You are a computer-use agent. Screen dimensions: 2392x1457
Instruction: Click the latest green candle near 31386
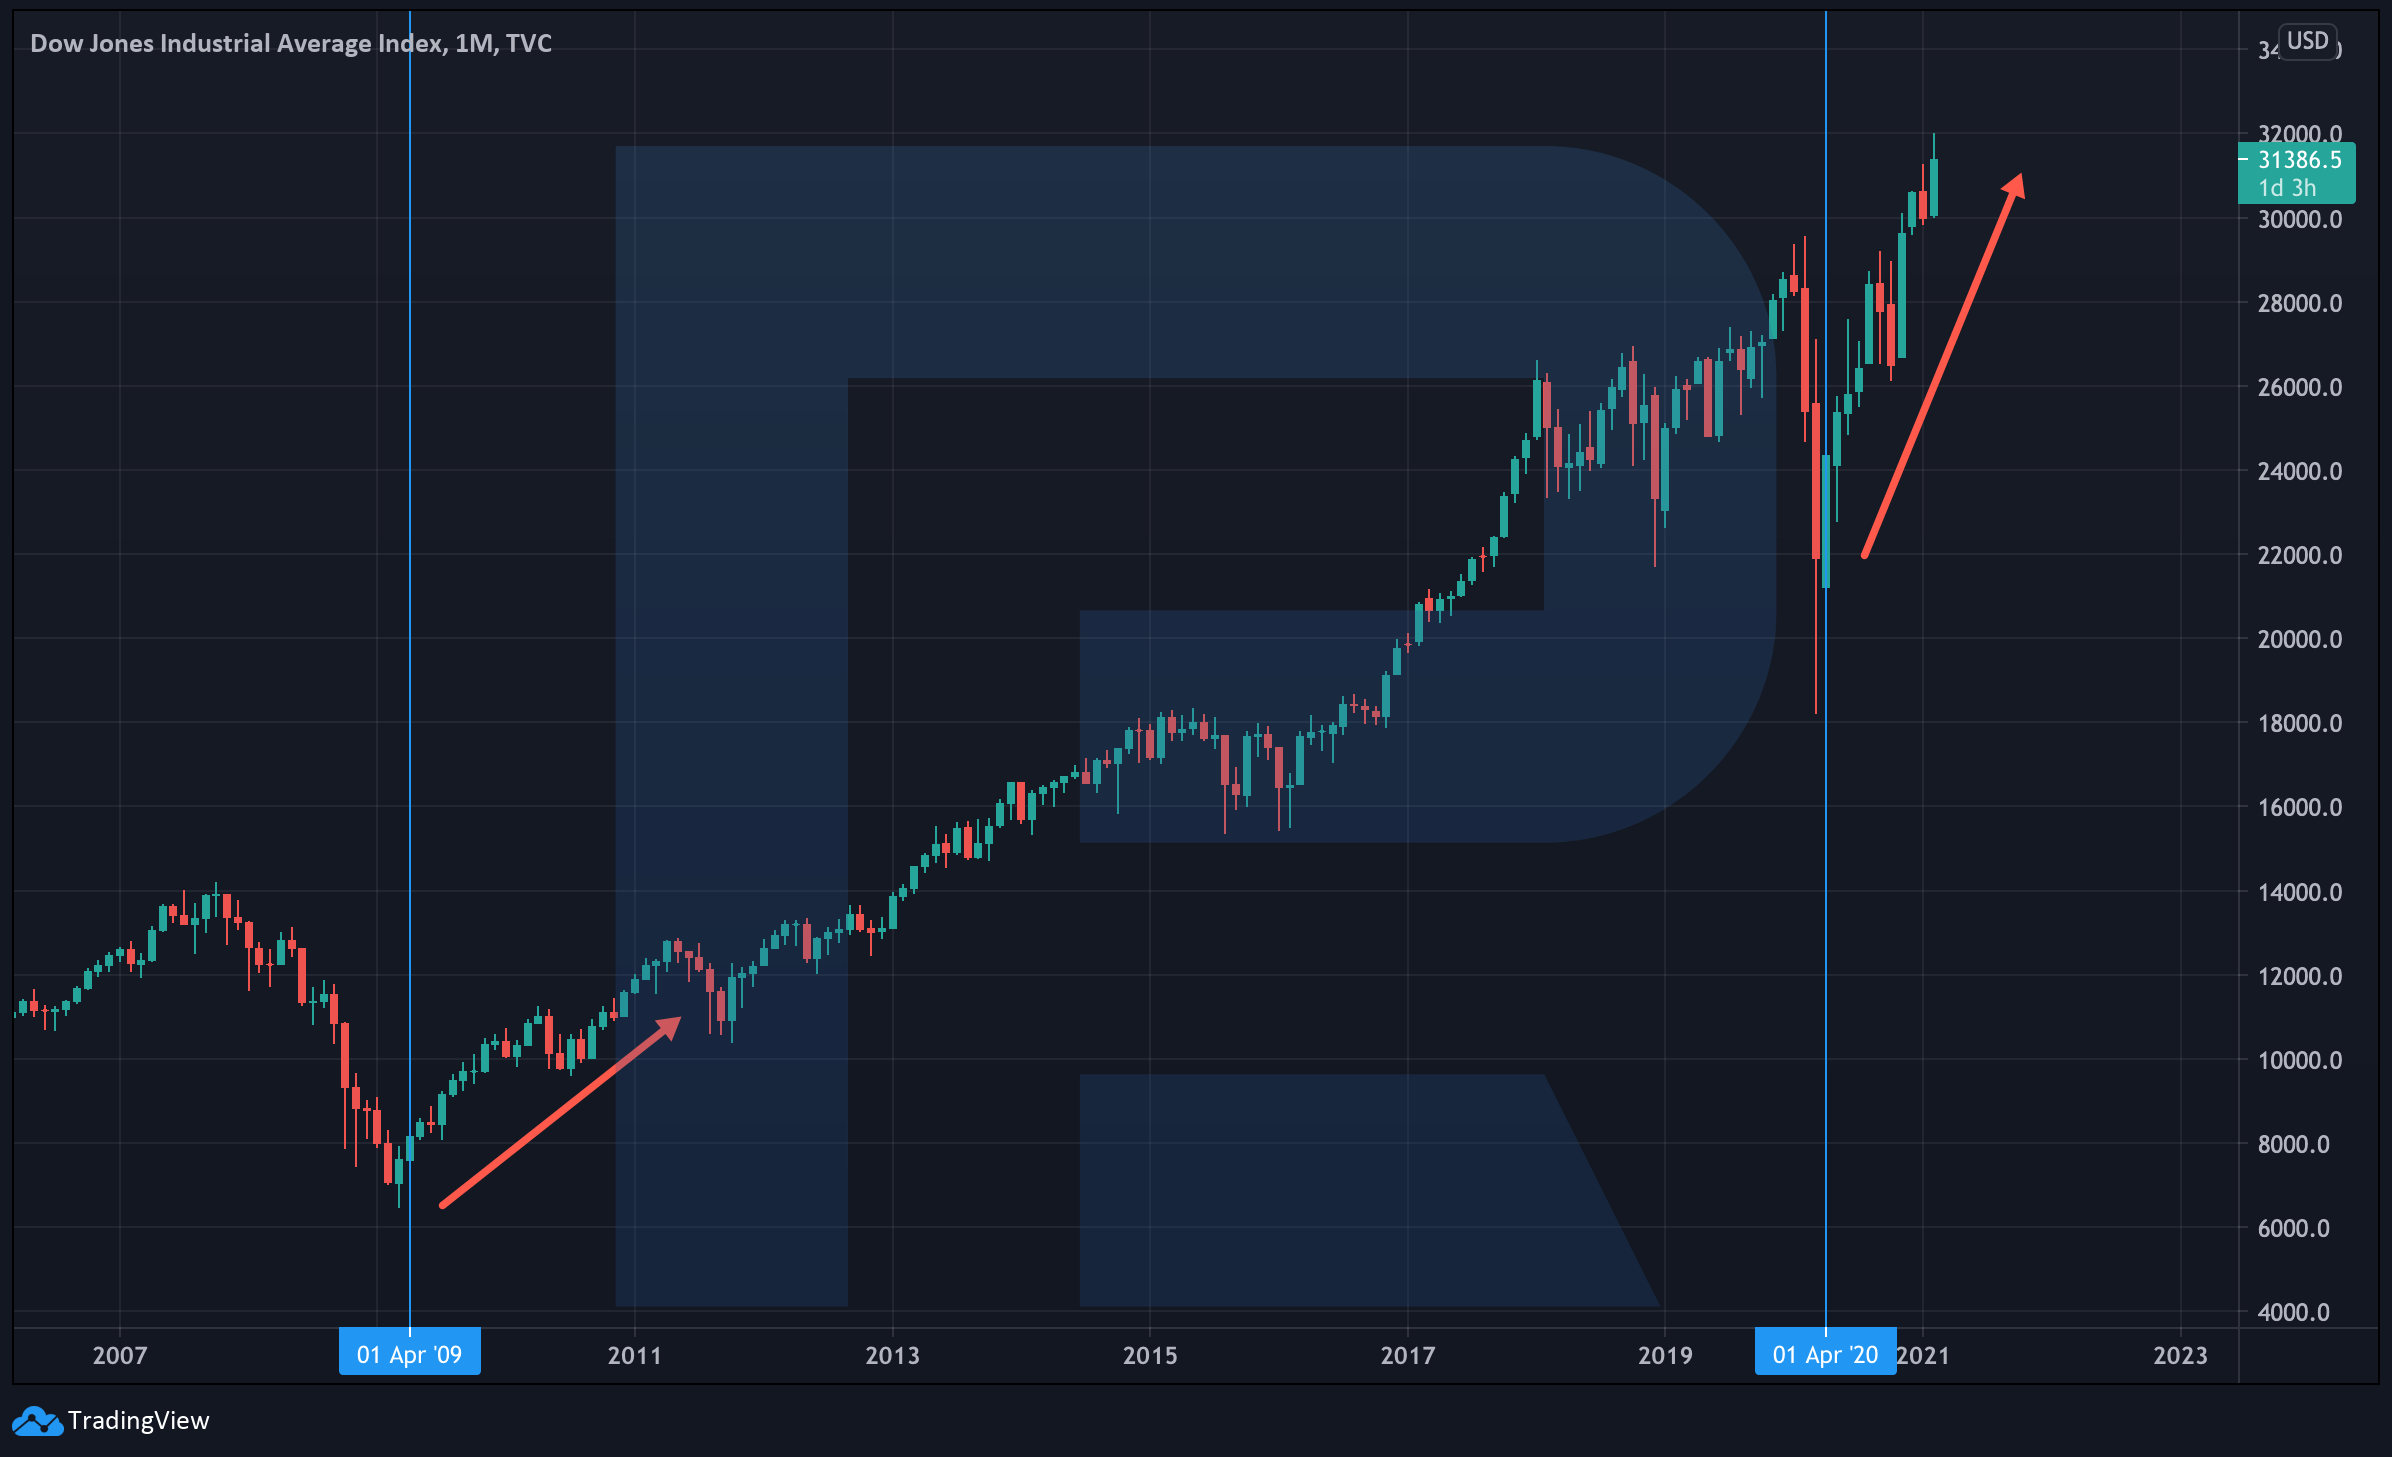coord(1934,186)
